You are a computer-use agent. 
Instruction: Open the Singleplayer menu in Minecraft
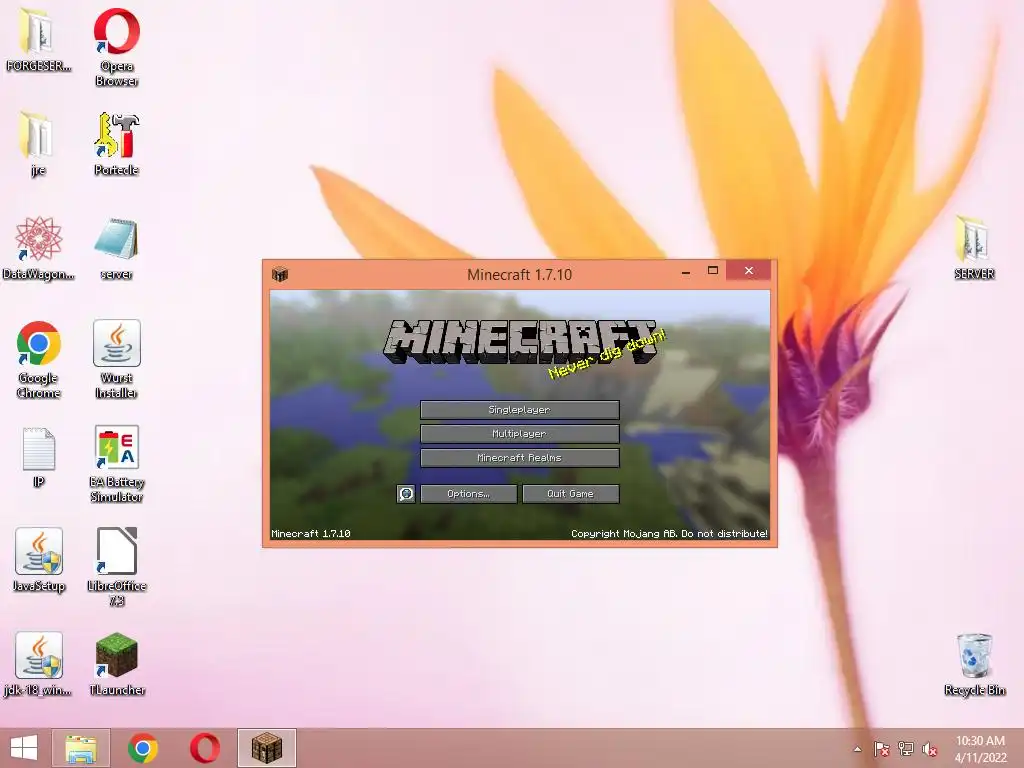519,409
